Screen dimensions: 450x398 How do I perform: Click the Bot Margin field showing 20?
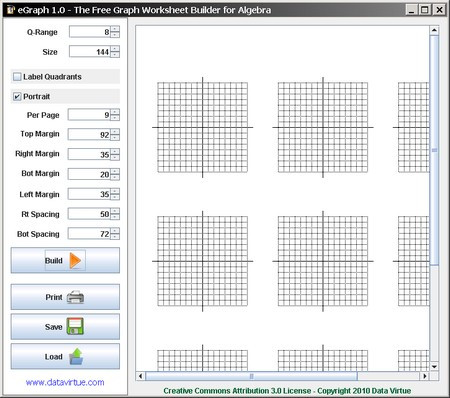[x=89, y=174]
